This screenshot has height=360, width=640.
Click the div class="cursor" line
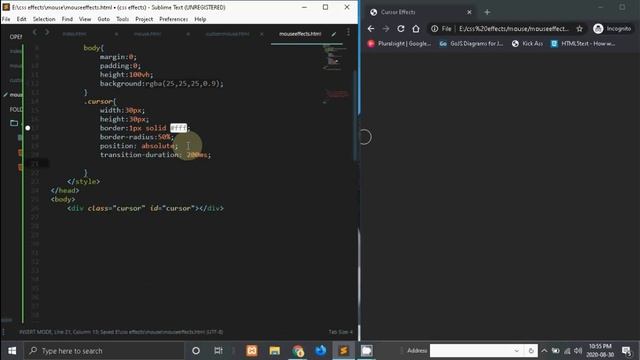tap(145, 208)
